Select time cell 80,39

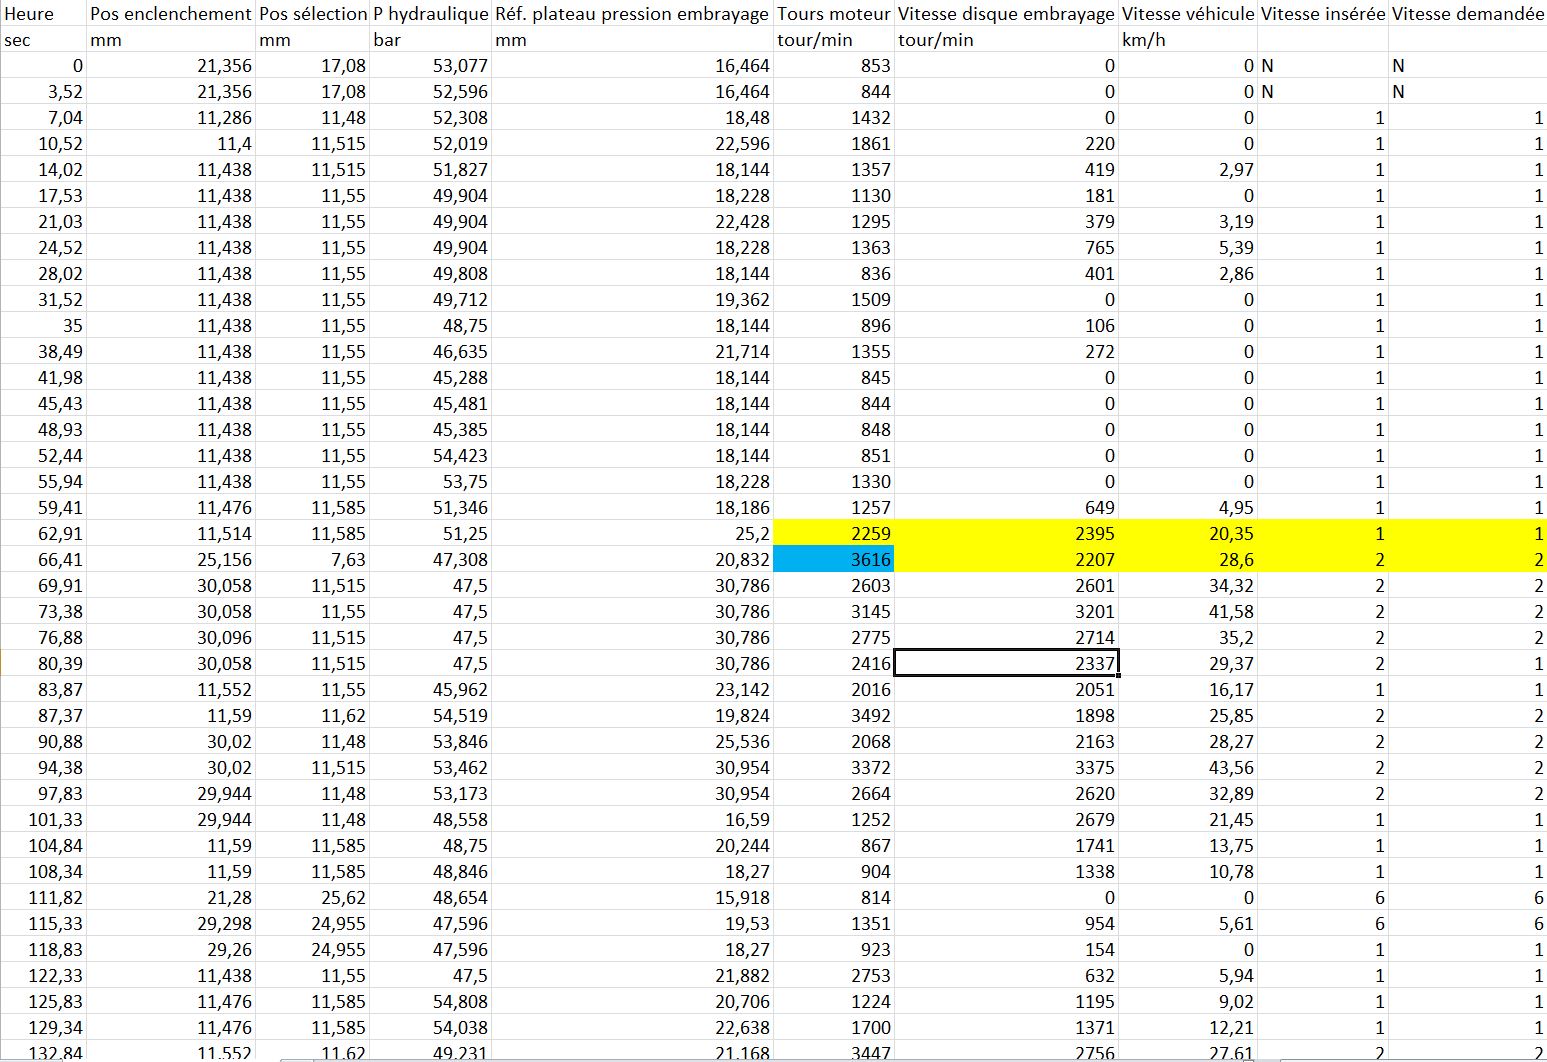click(44, 663)
